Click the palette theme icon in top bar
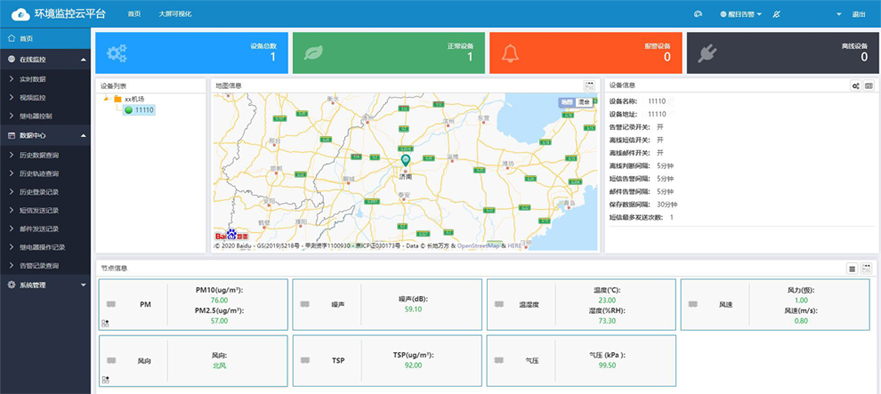Image resolution: width=881 pixels, height=394 pixels. coord(698,14)
